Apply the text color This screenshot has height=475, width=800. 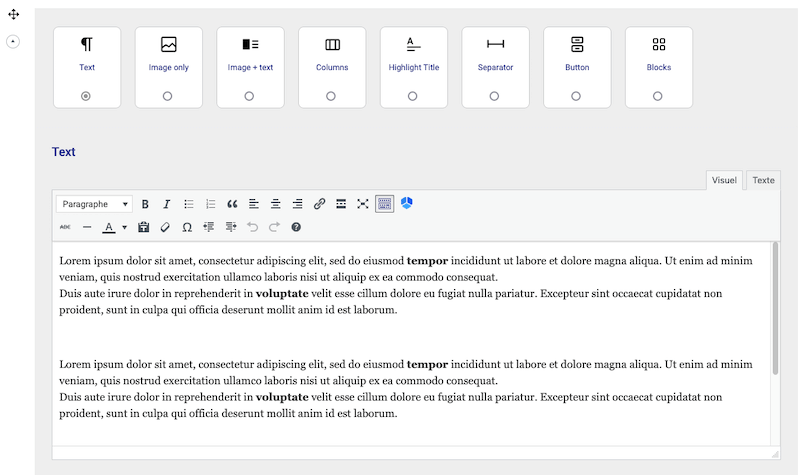[109, 227]
